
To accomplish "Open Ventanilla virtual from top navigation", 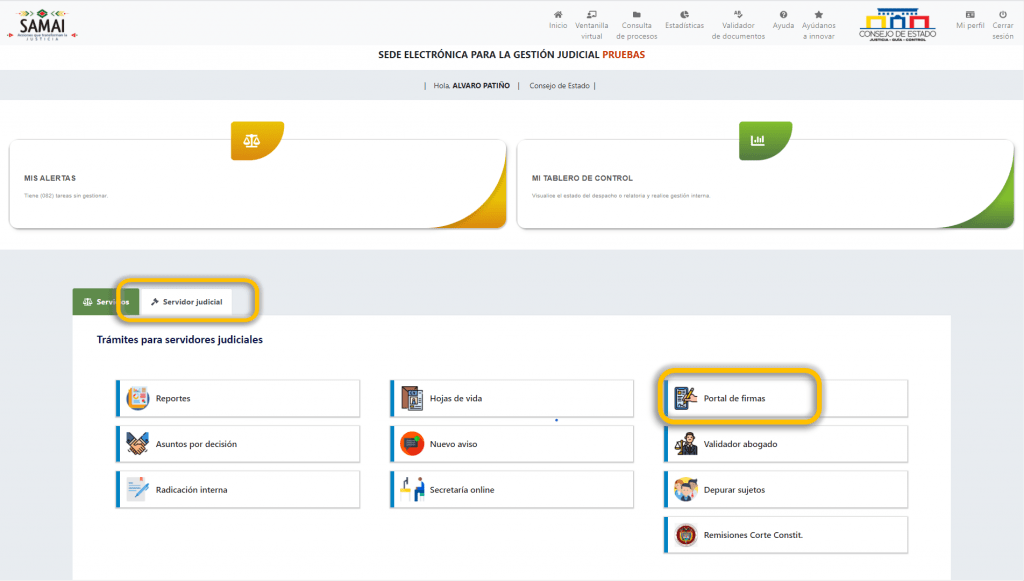I will 591,15.
